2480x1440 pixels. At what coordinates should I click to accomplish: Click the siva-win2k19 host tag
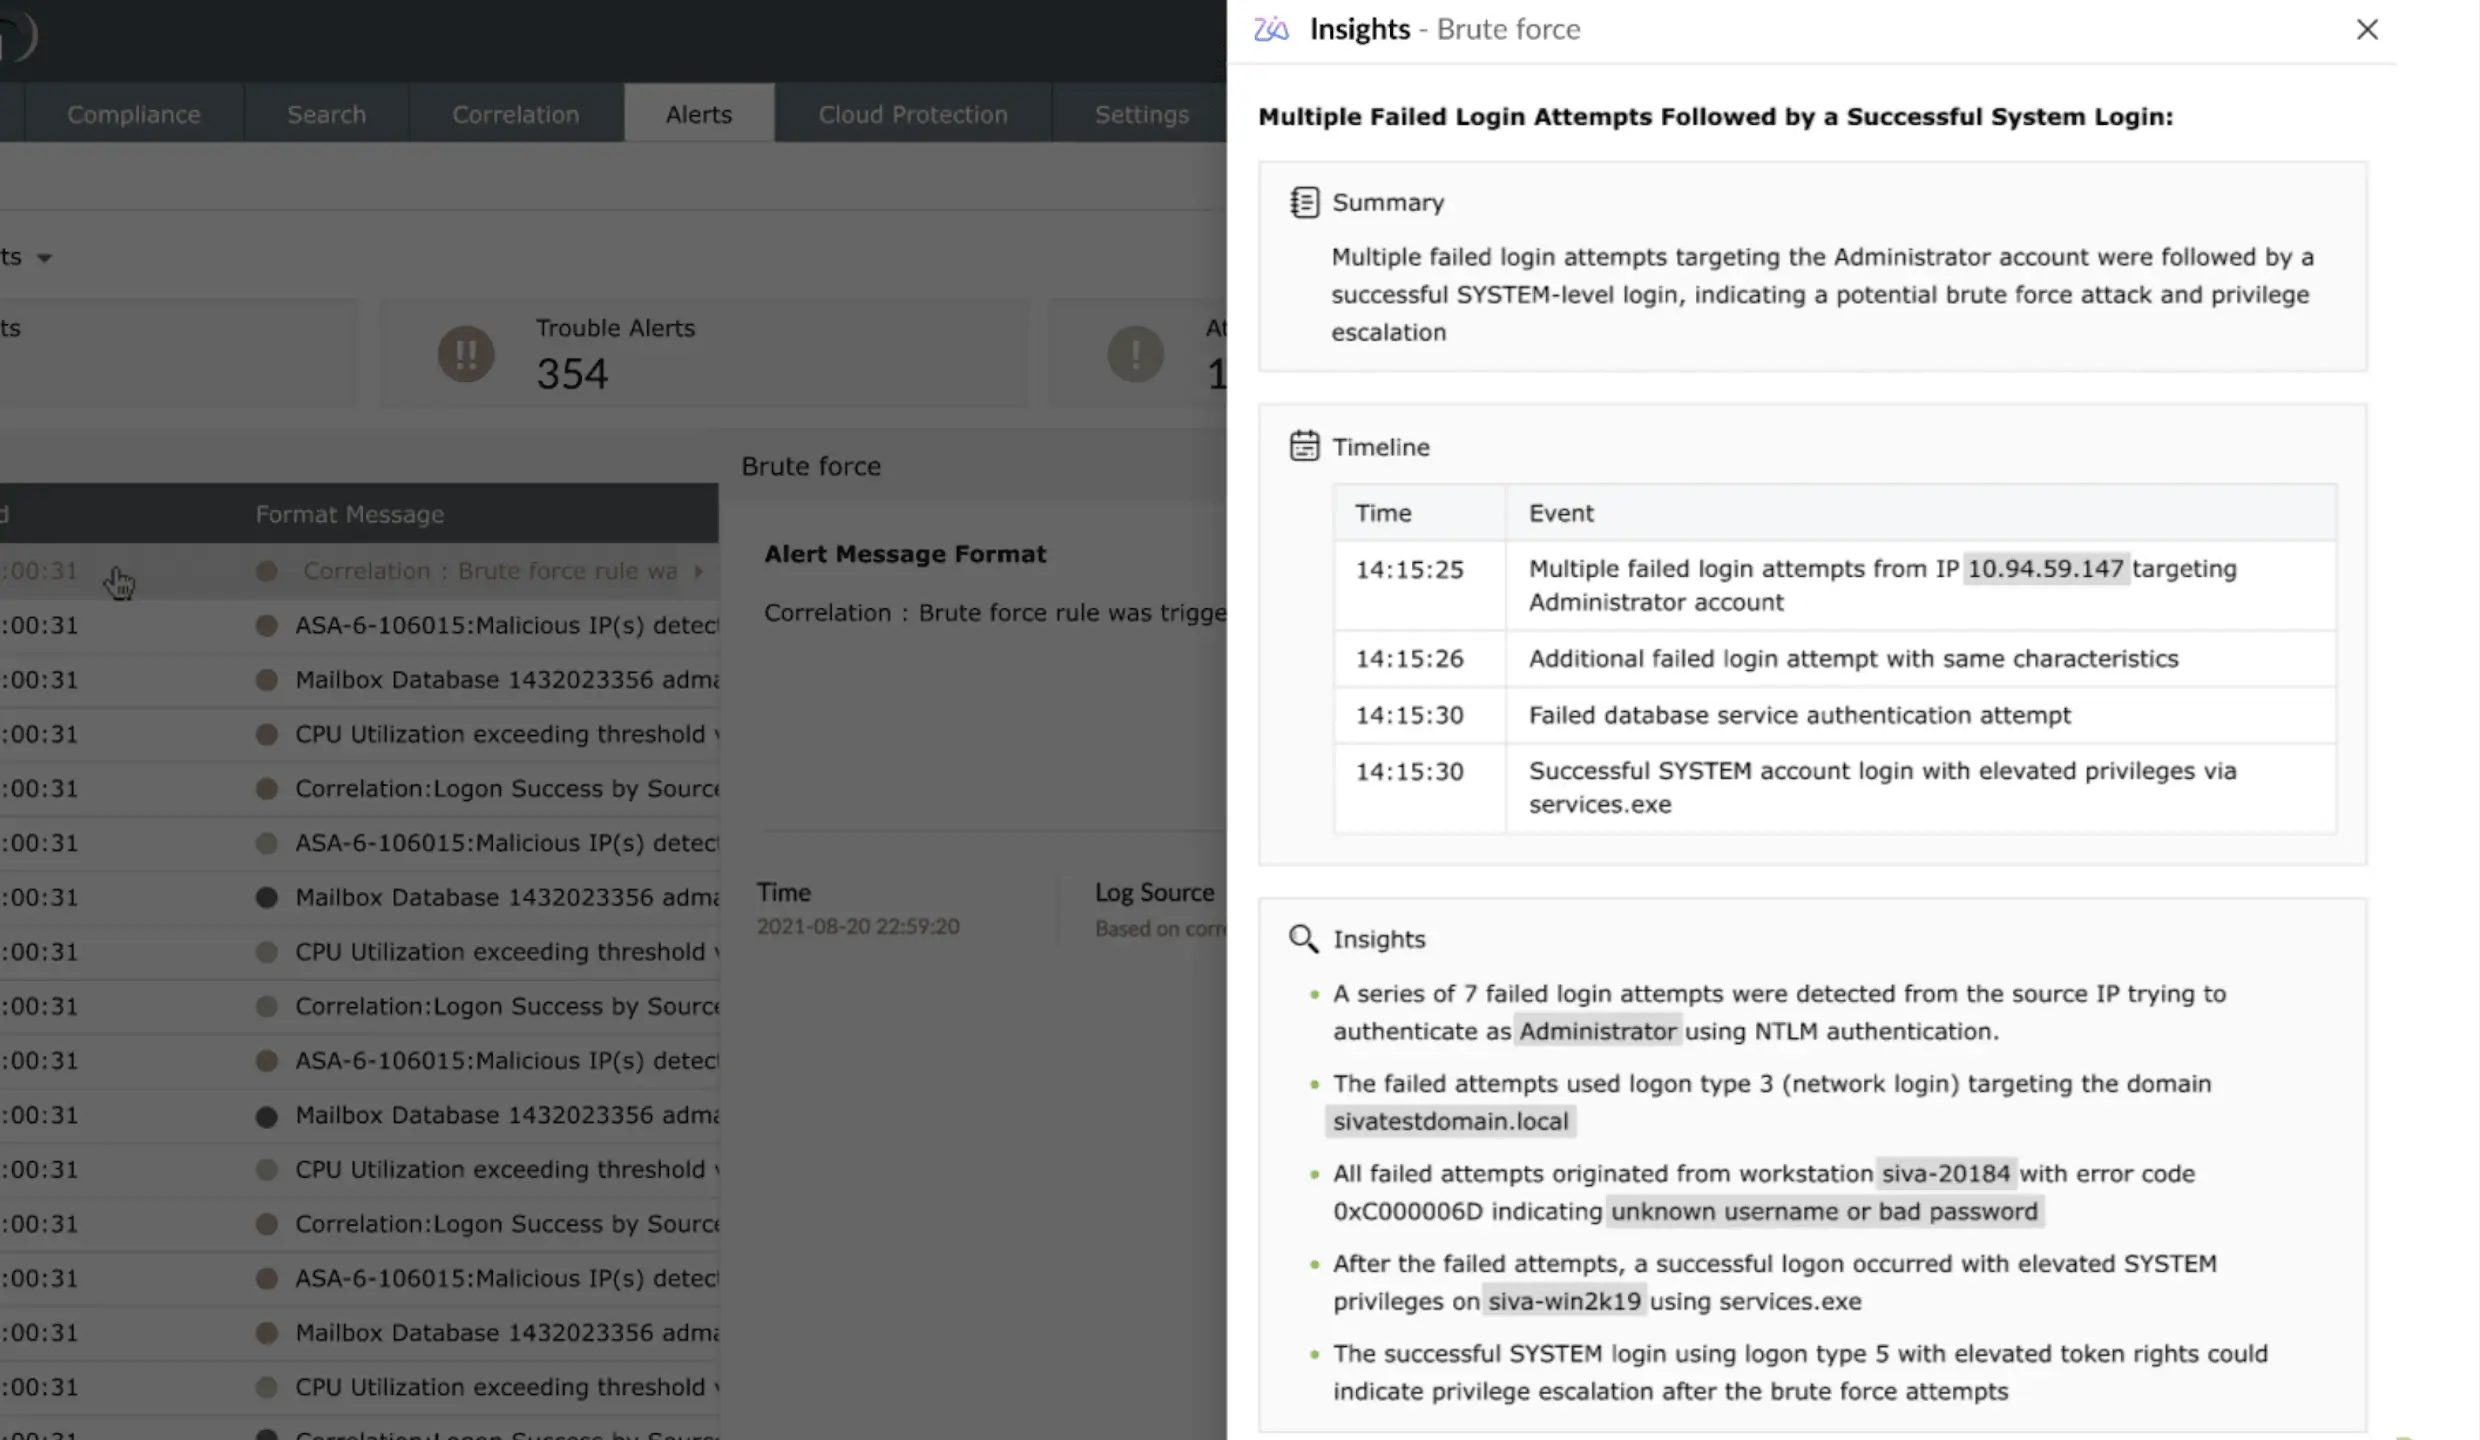pos(1564,1301)
